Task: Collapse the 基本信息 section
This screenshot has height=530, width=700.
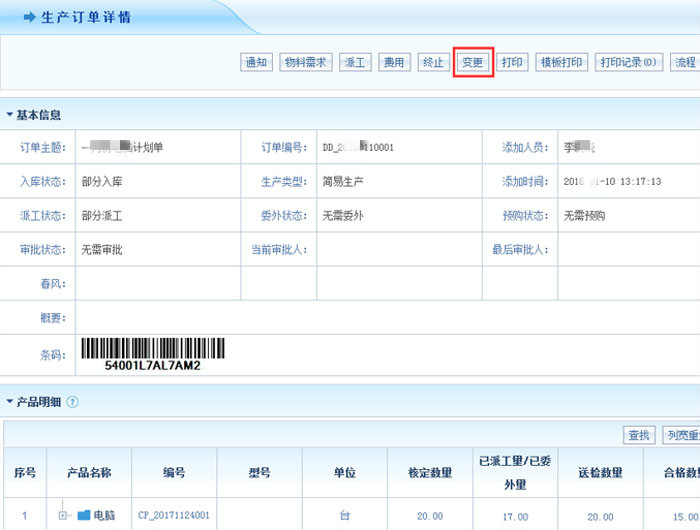Action: pos(9,115)
